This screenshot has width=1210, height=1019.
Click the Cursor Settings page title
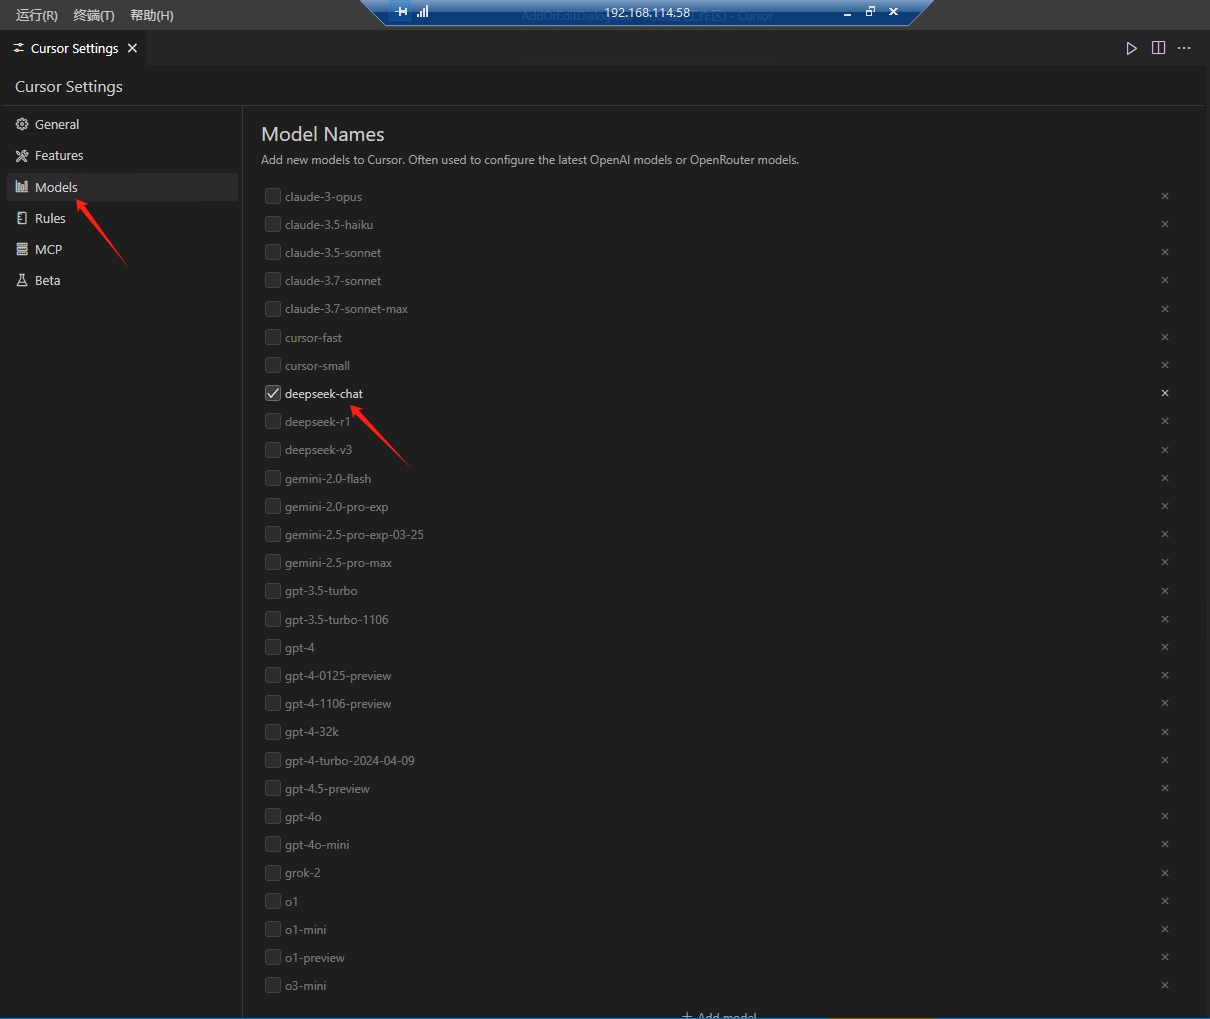(69, 86)
